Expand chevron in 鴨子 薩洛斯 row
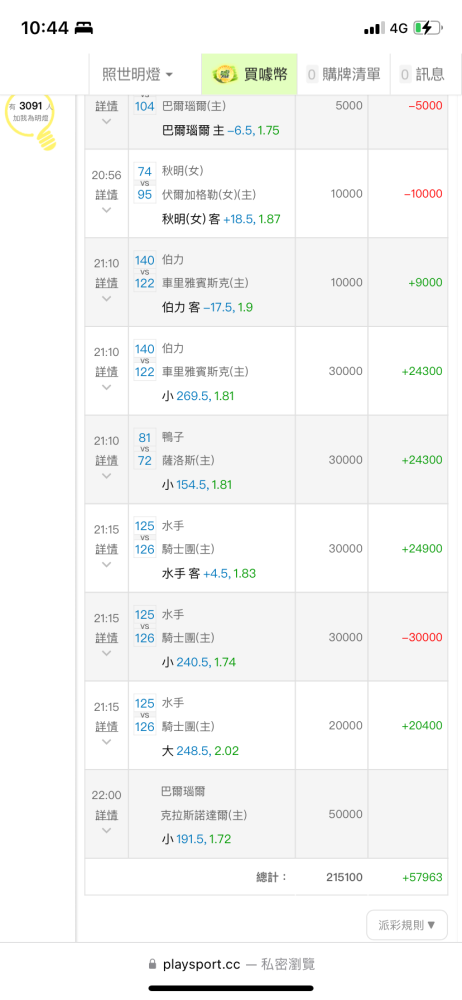This screenshot has width=462, height=1000. pyautogui.click(x=107, y=476)
